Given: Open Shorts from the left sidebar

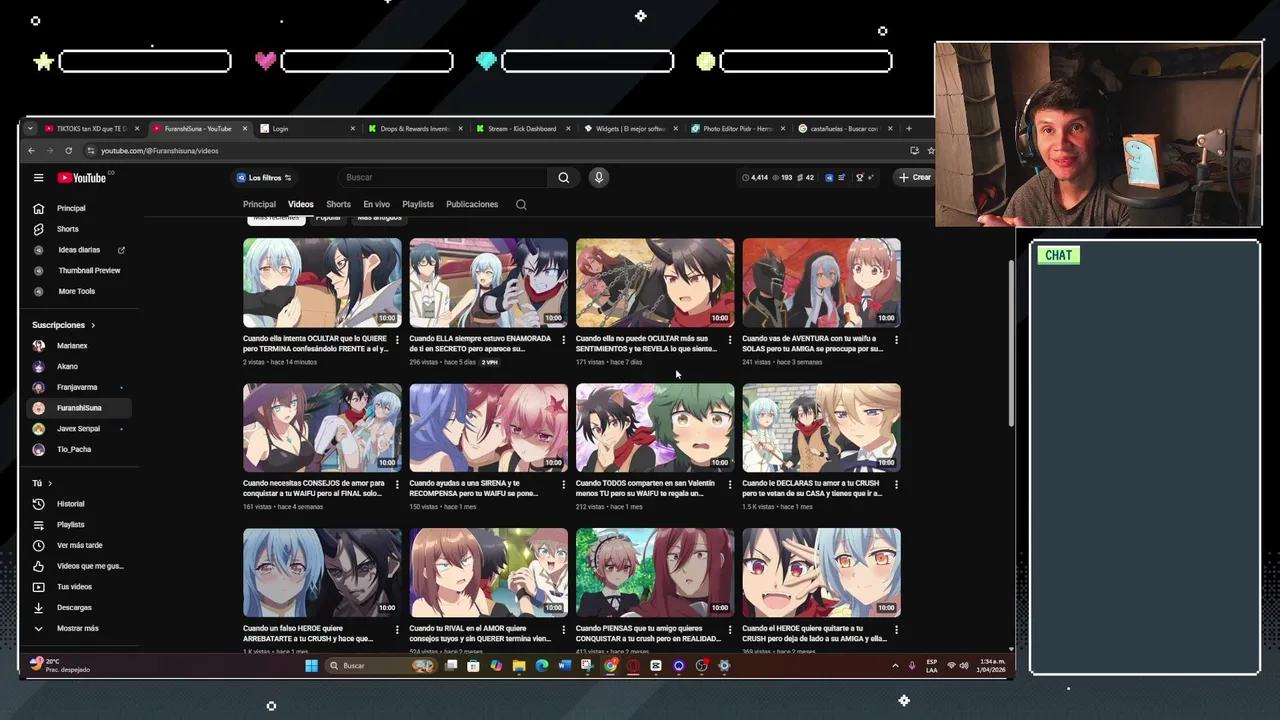Looking at the screenshot, I should (79, 229).
